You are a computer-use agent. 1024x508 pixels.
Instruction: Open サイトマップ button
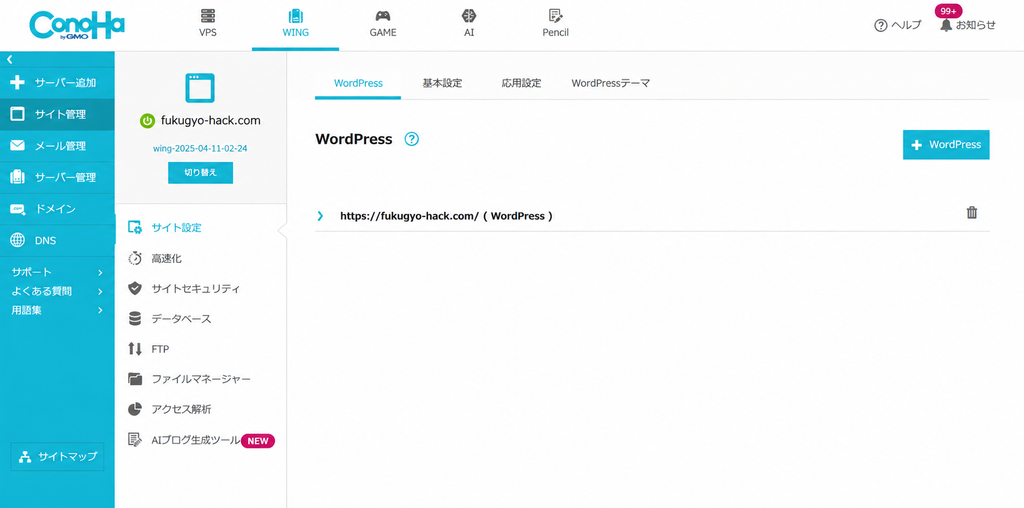[57, 456]
